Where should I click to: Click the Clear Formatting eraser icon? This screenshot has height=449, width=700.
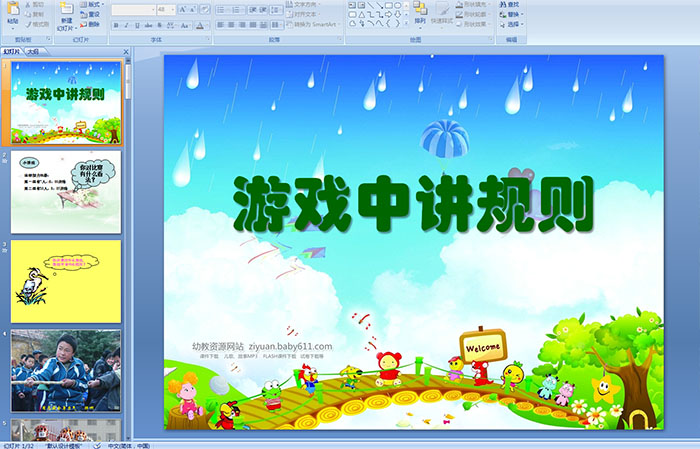tap(204, 9)
